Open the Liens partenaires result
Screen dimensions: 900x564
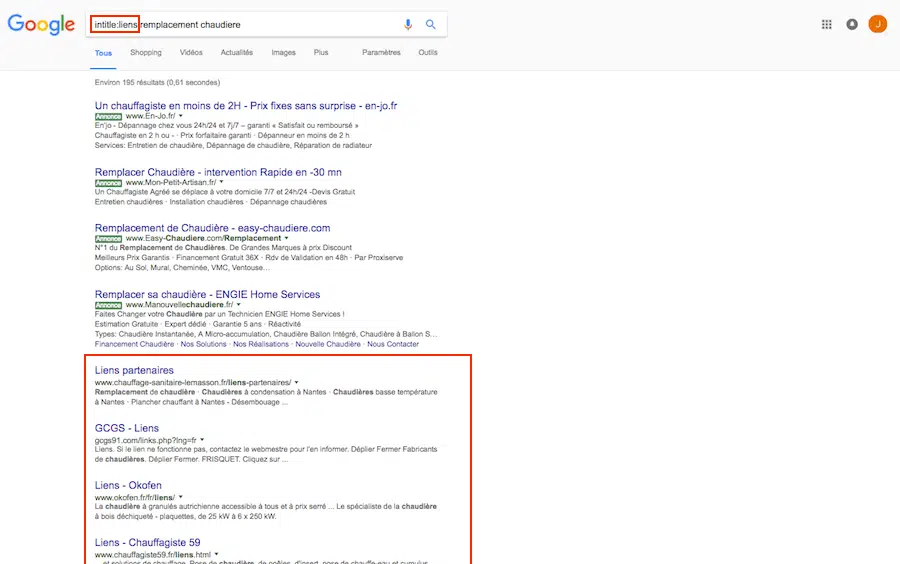pos(134,370)
